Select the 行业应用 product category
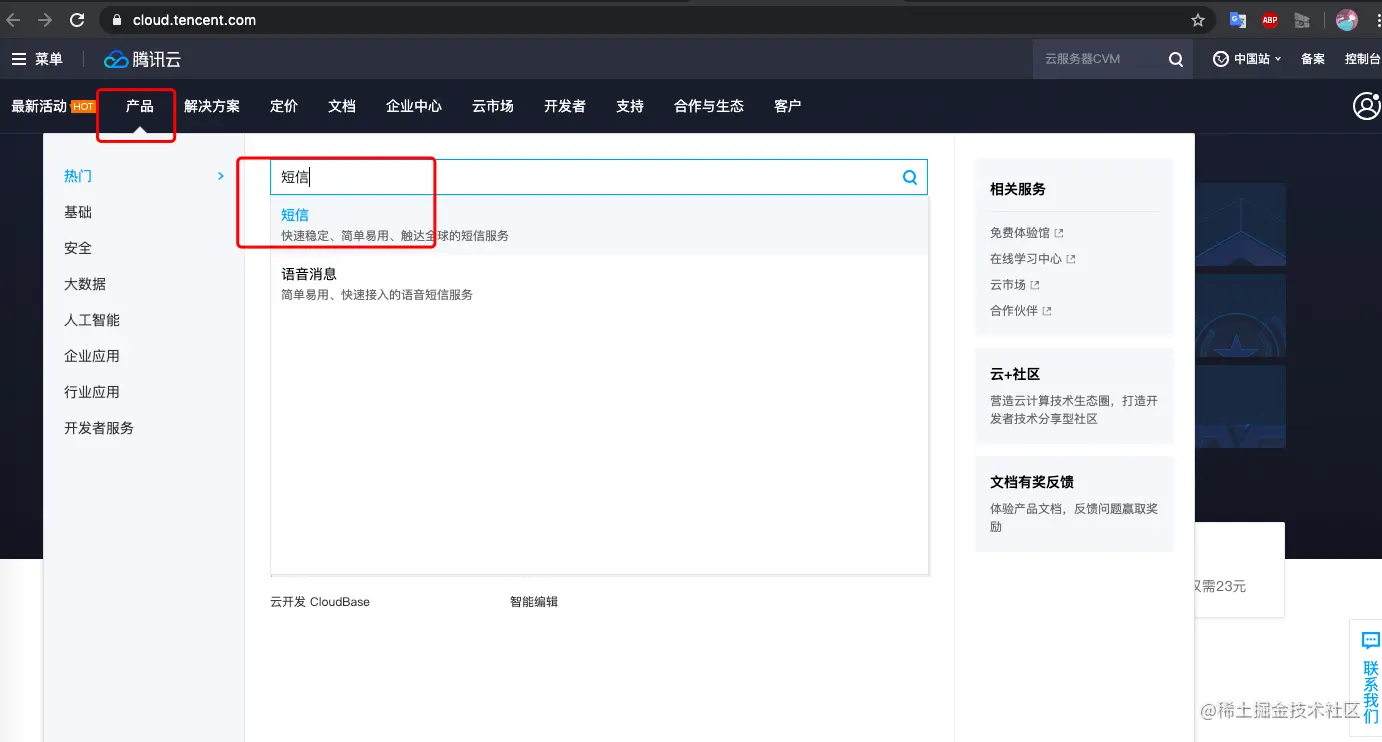 coord(92,392)
